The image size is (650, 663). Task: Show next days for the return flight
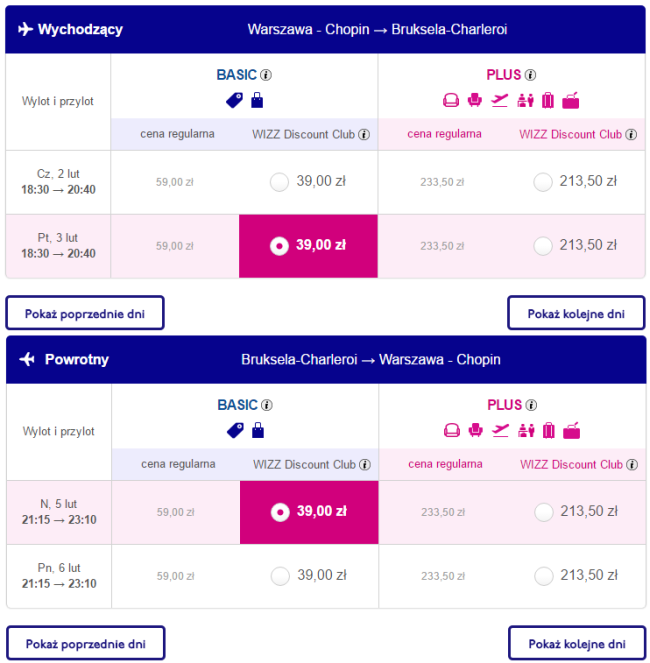(576, 643)
